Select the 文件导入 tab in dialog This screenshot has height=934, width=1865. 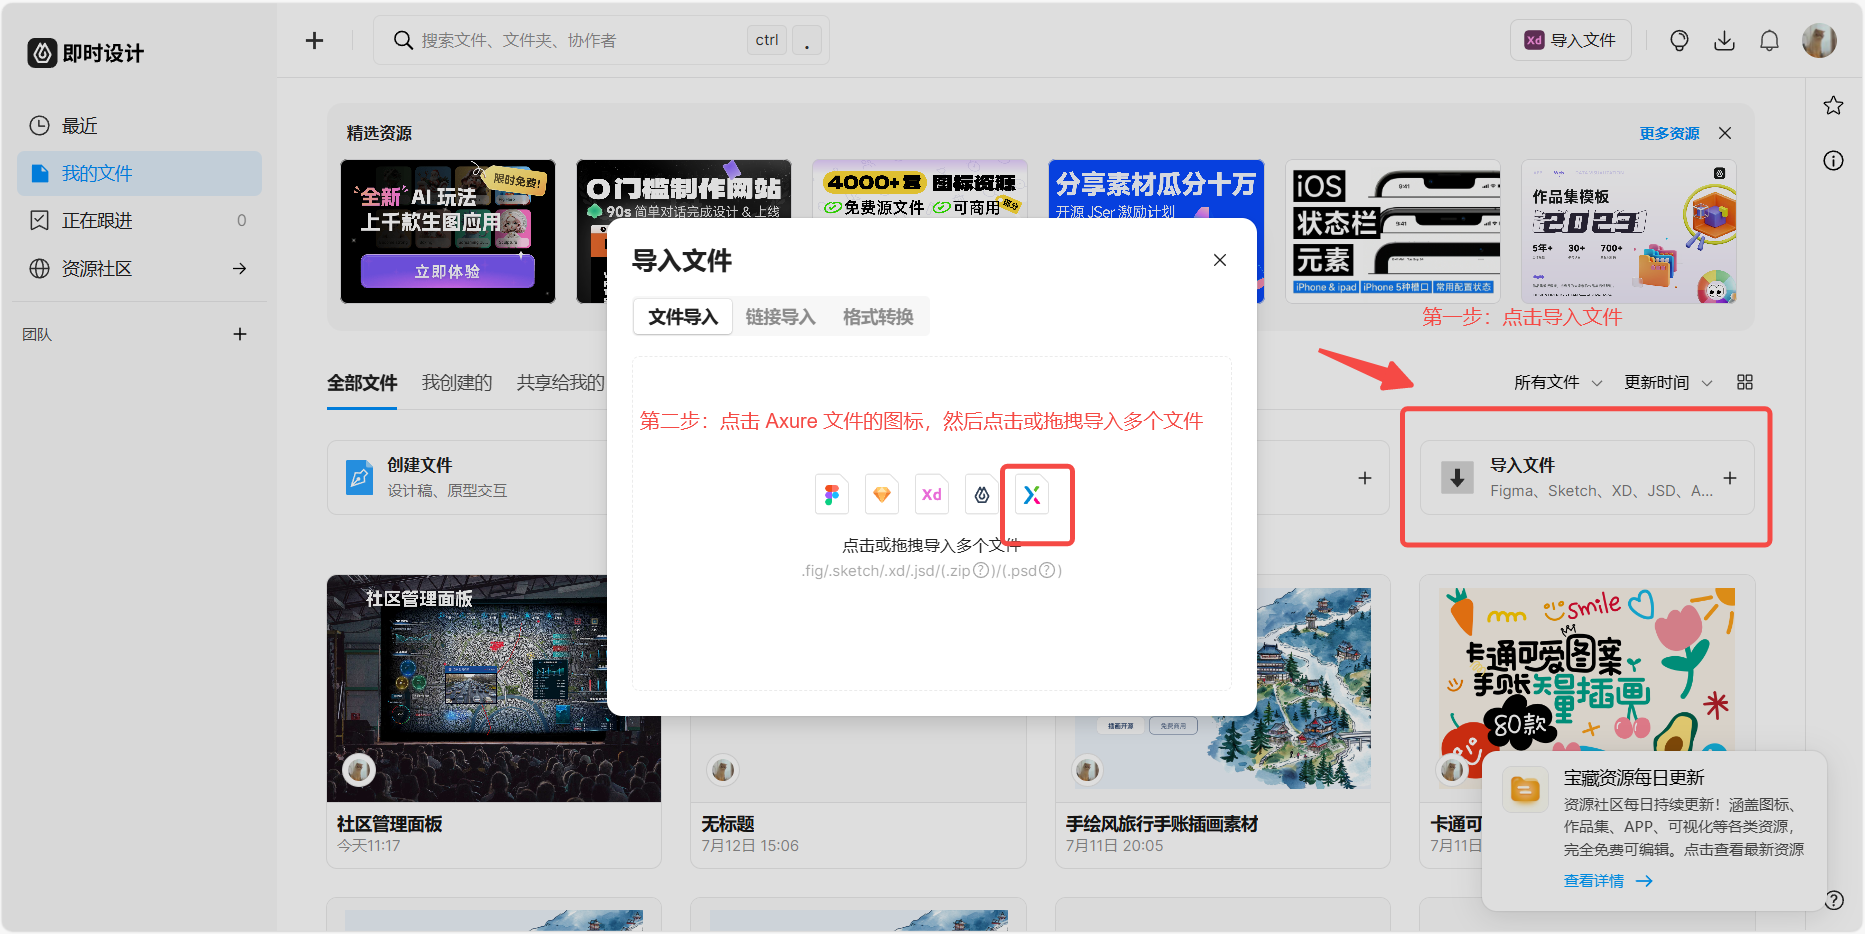pos(683,317)
